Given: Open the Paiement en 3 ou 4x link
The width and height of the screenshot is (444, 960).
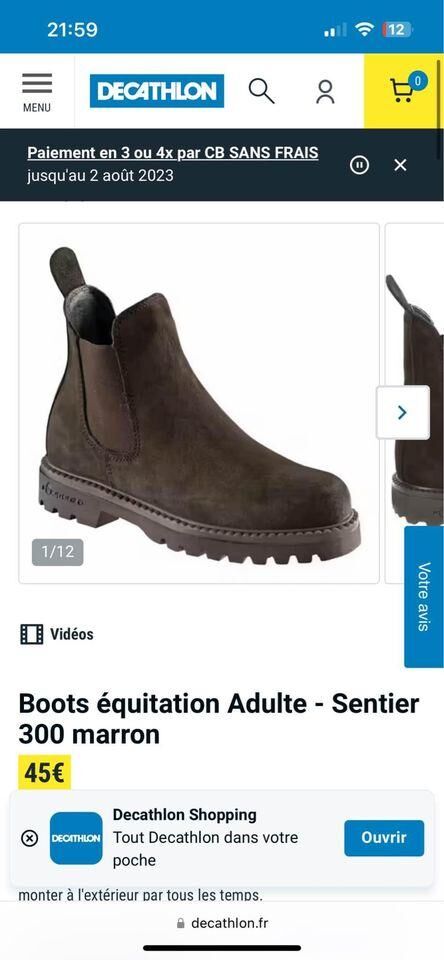Looking at the screenshot, I should (173, 153).
